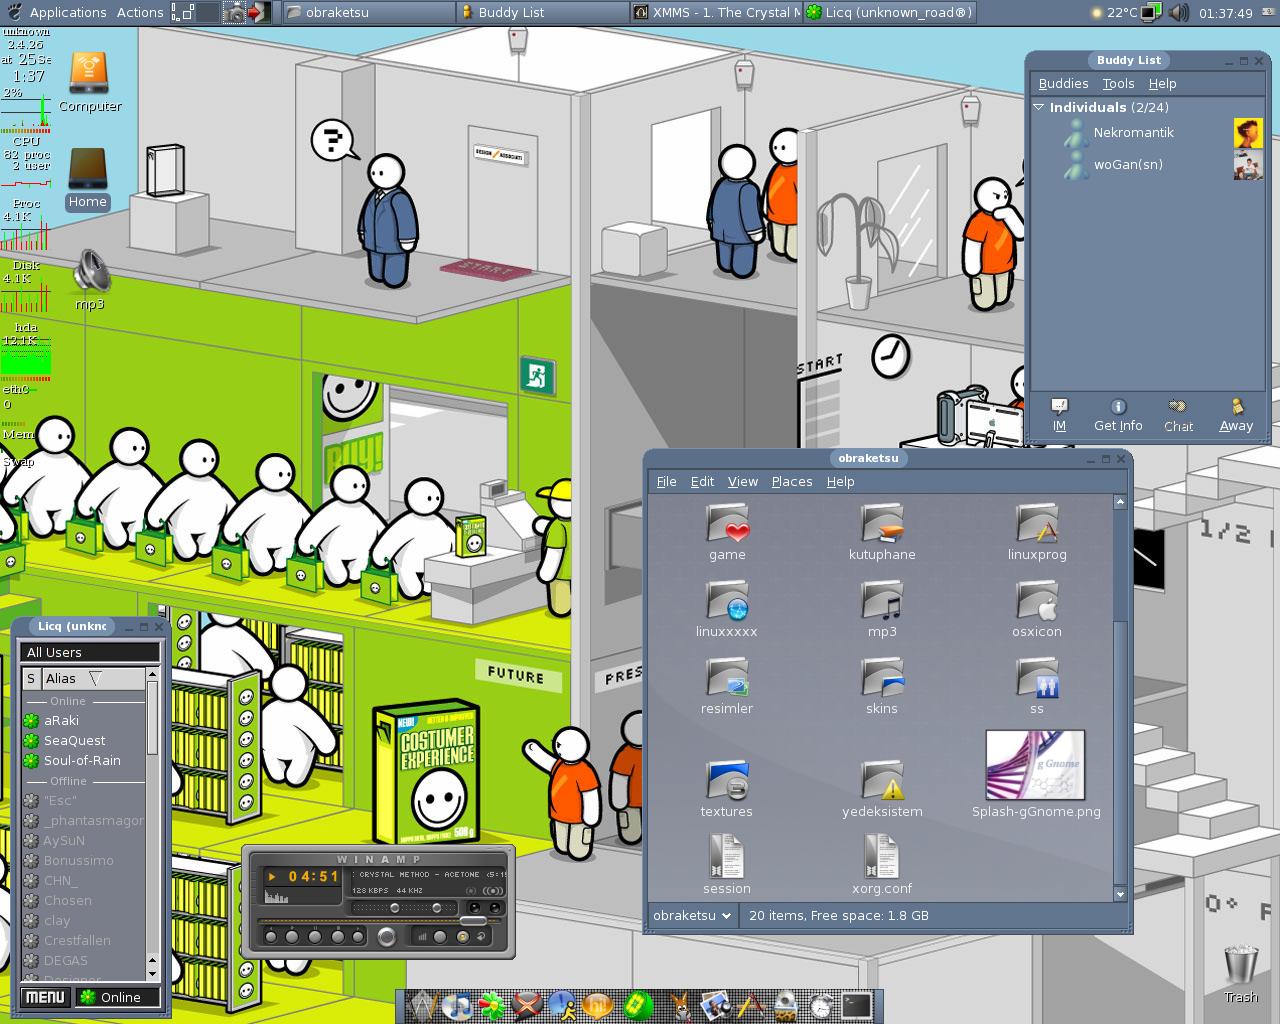Launch the donkey aMule dock icon
This screenshot has height=1024, width=1280.
tap(682, 1005)
